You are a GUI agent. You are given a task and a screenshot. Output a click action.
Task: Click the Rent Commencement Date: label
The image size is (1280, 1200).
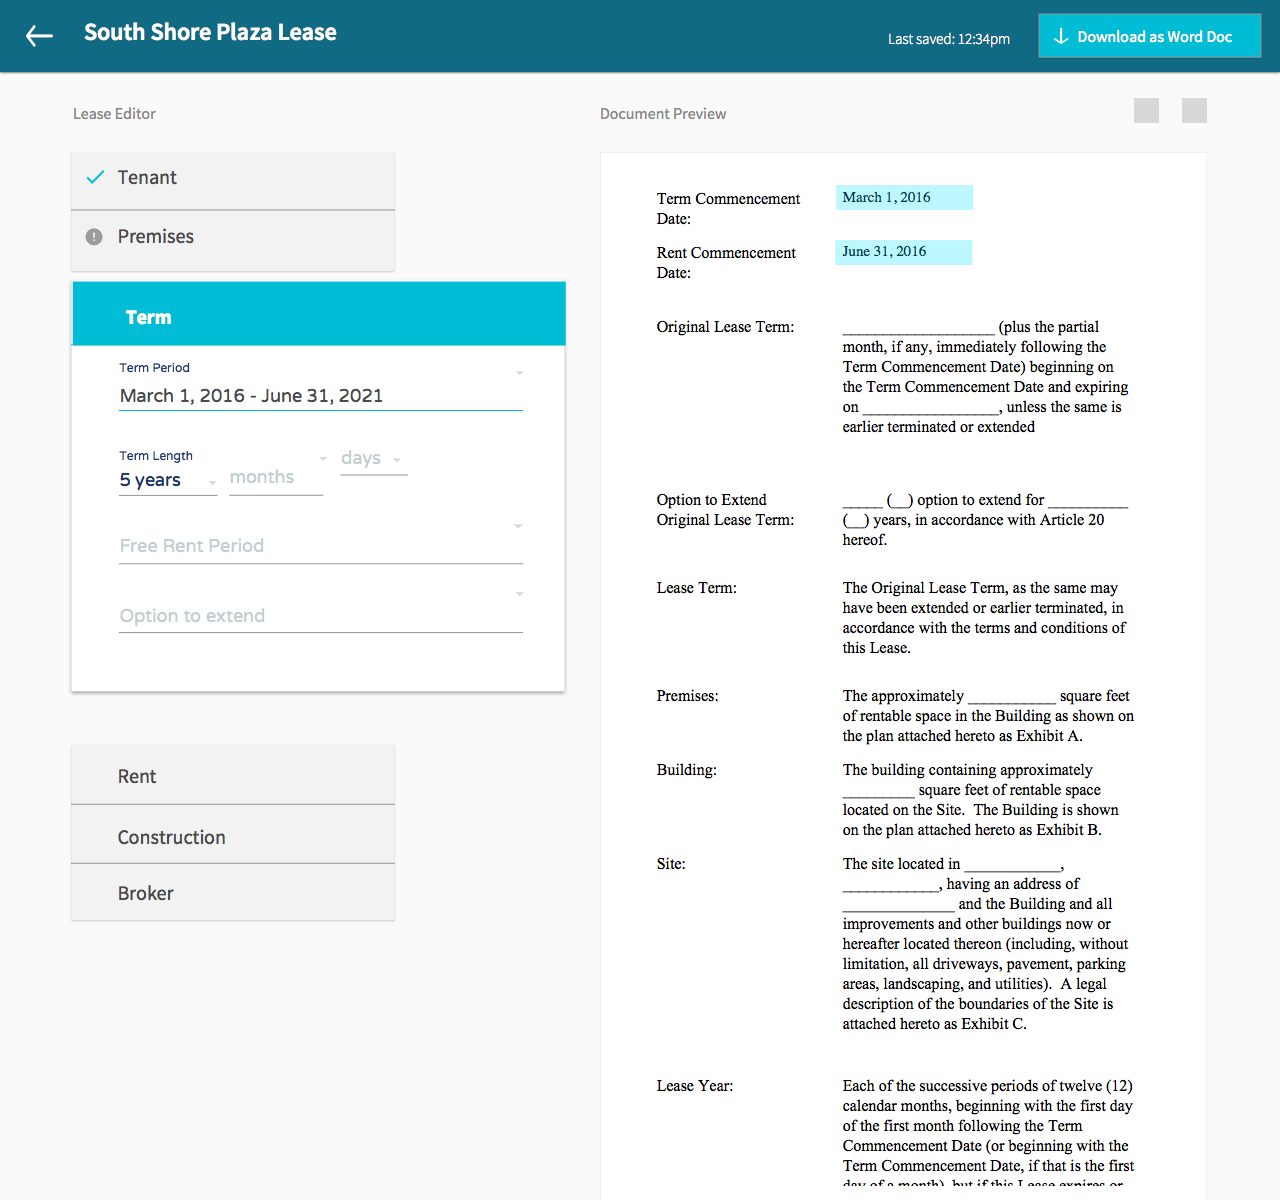click(x=726, y=263)
